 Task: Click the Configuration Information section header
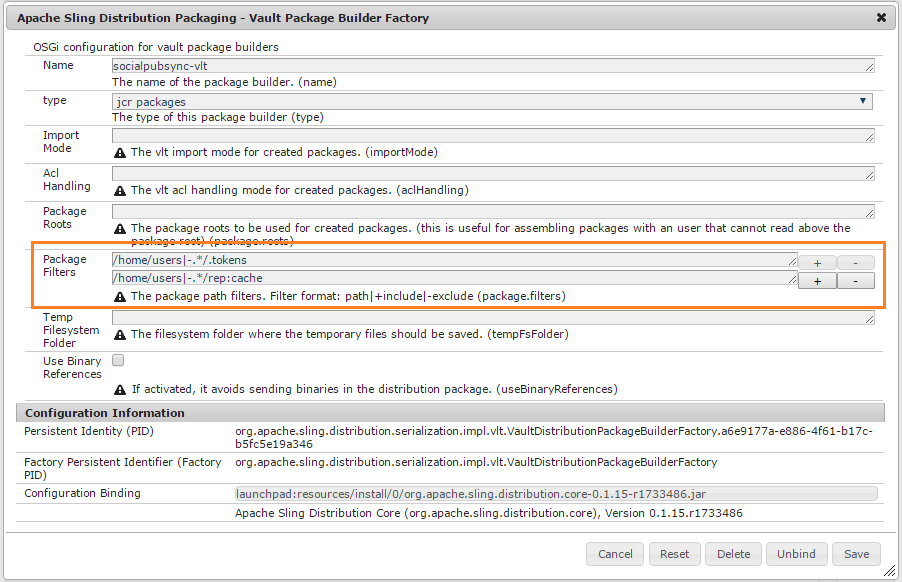tap(450, 413)
